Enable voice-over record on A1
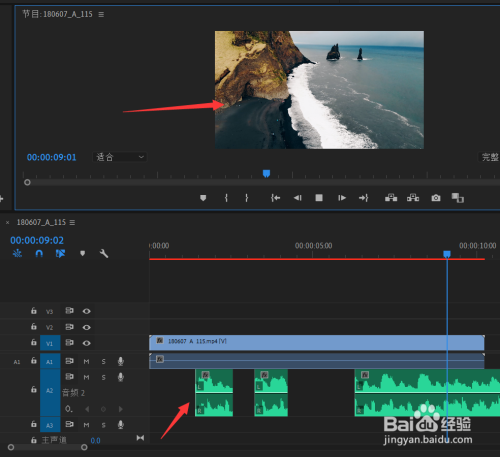This screenshot has width=500, height=457. pos(121,361)
